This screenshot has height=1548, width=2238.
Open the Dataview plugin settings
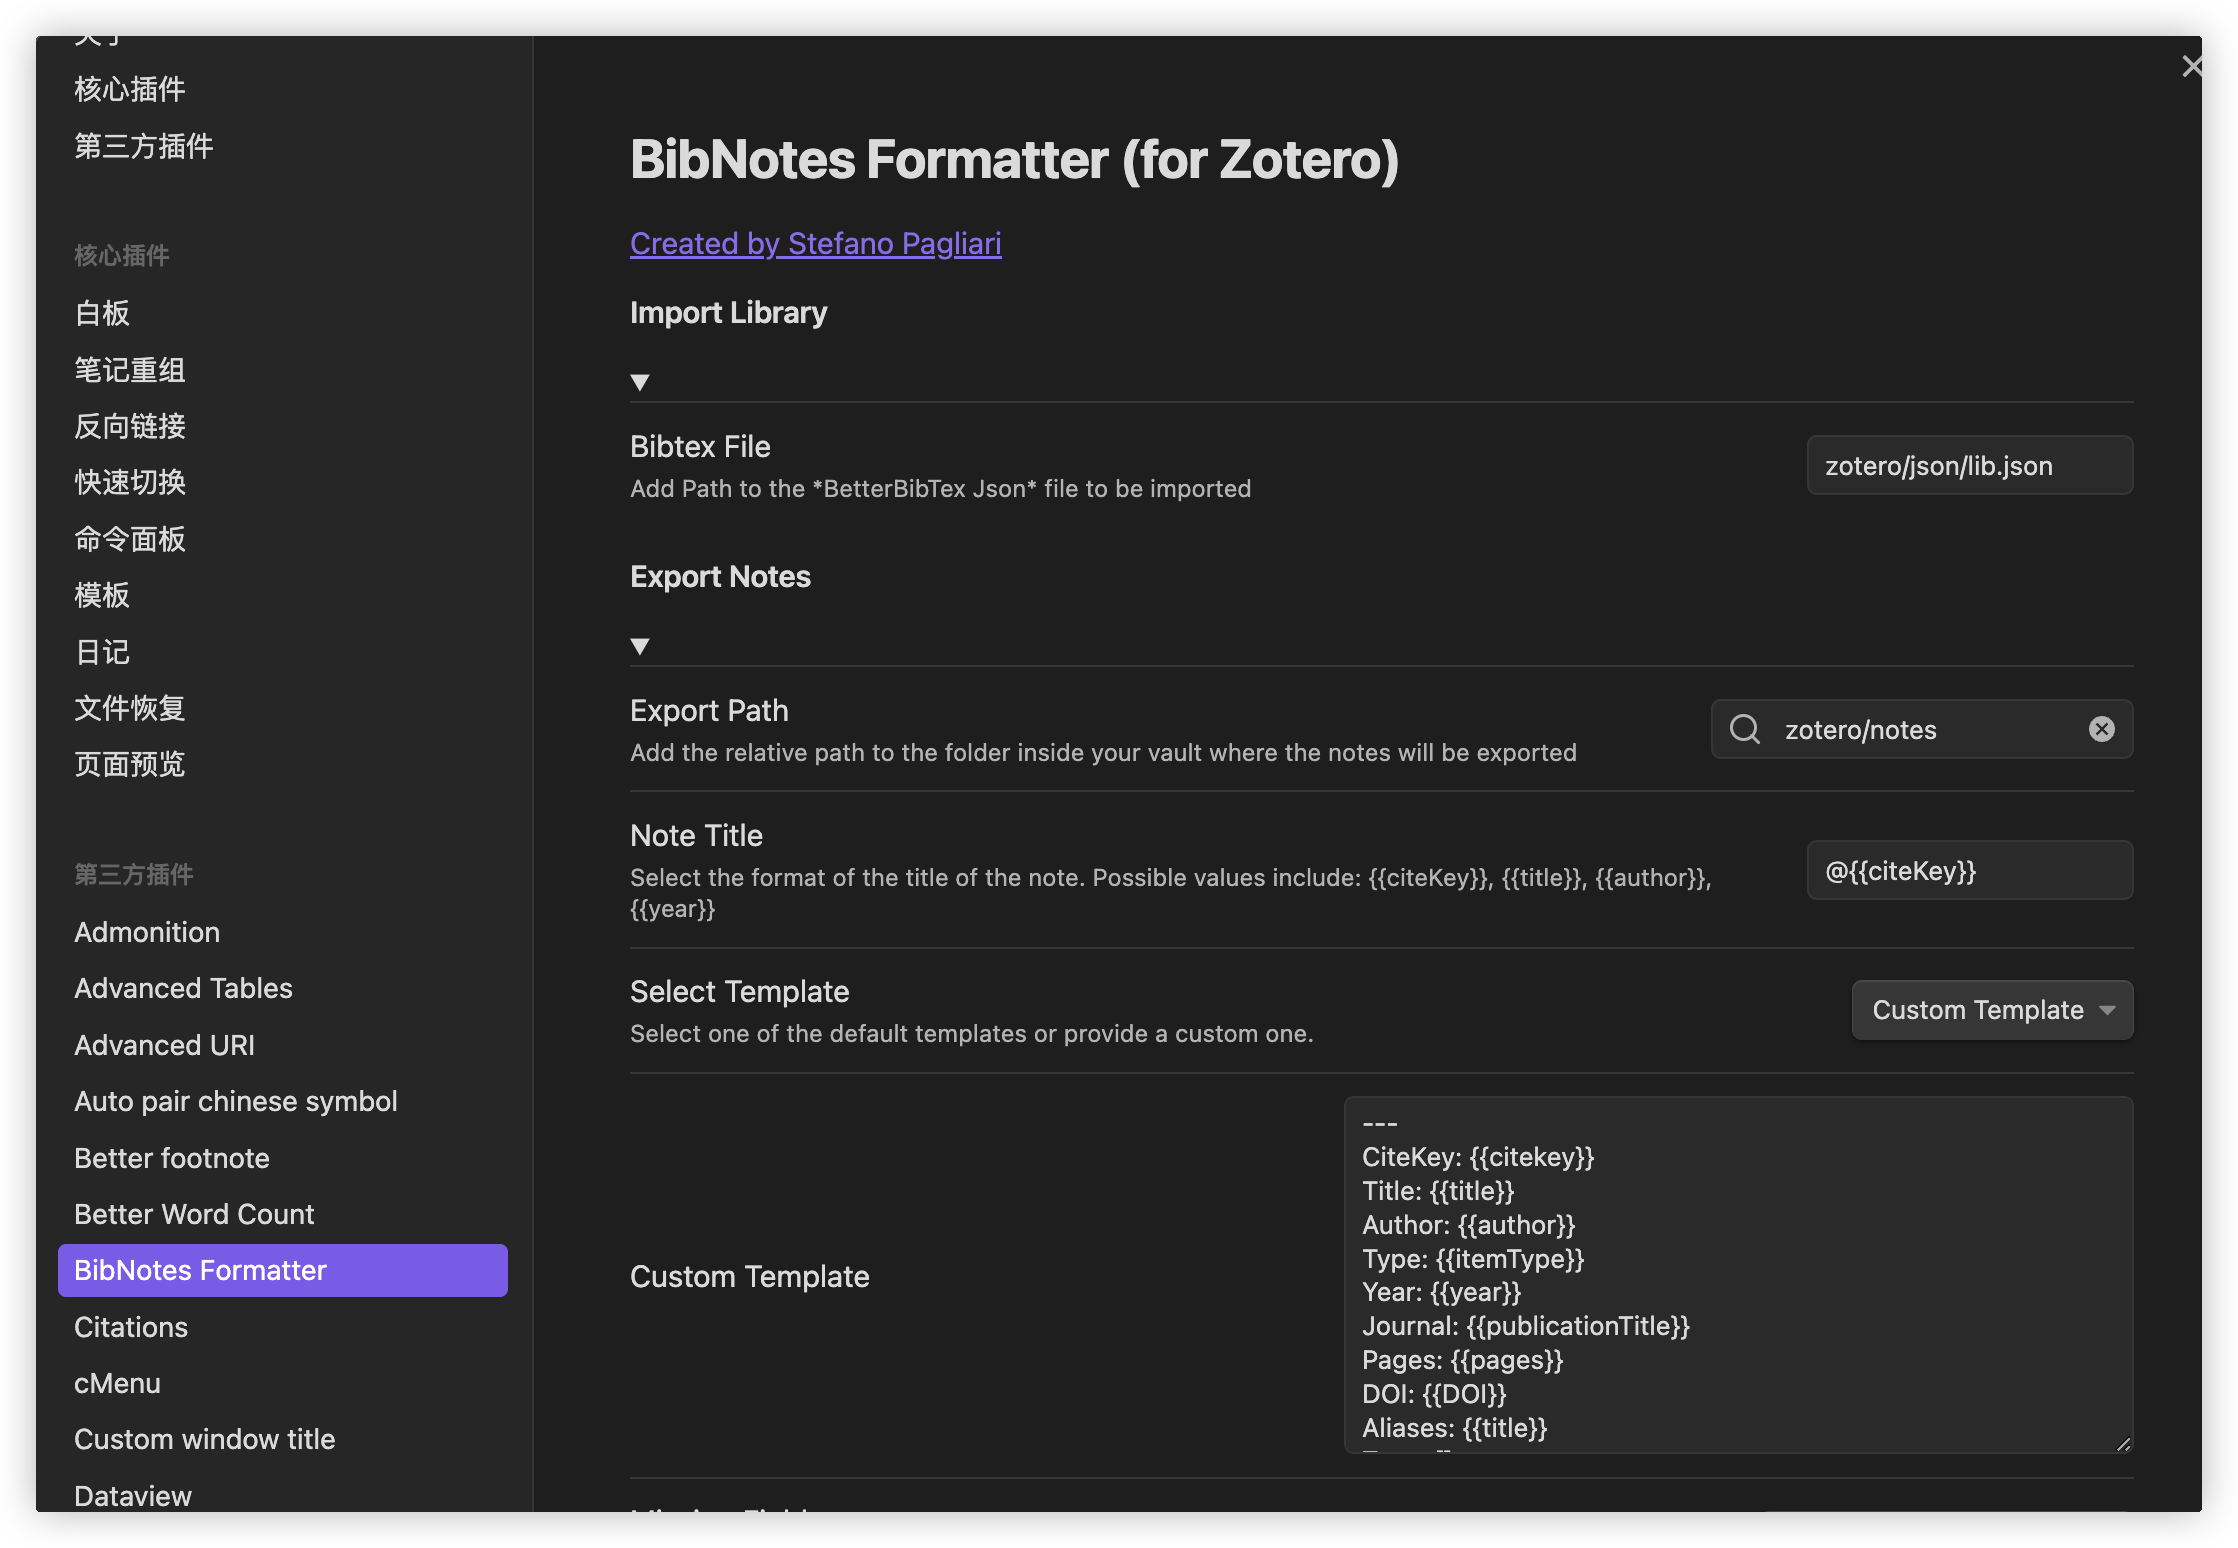click(x=133, y=1495)
